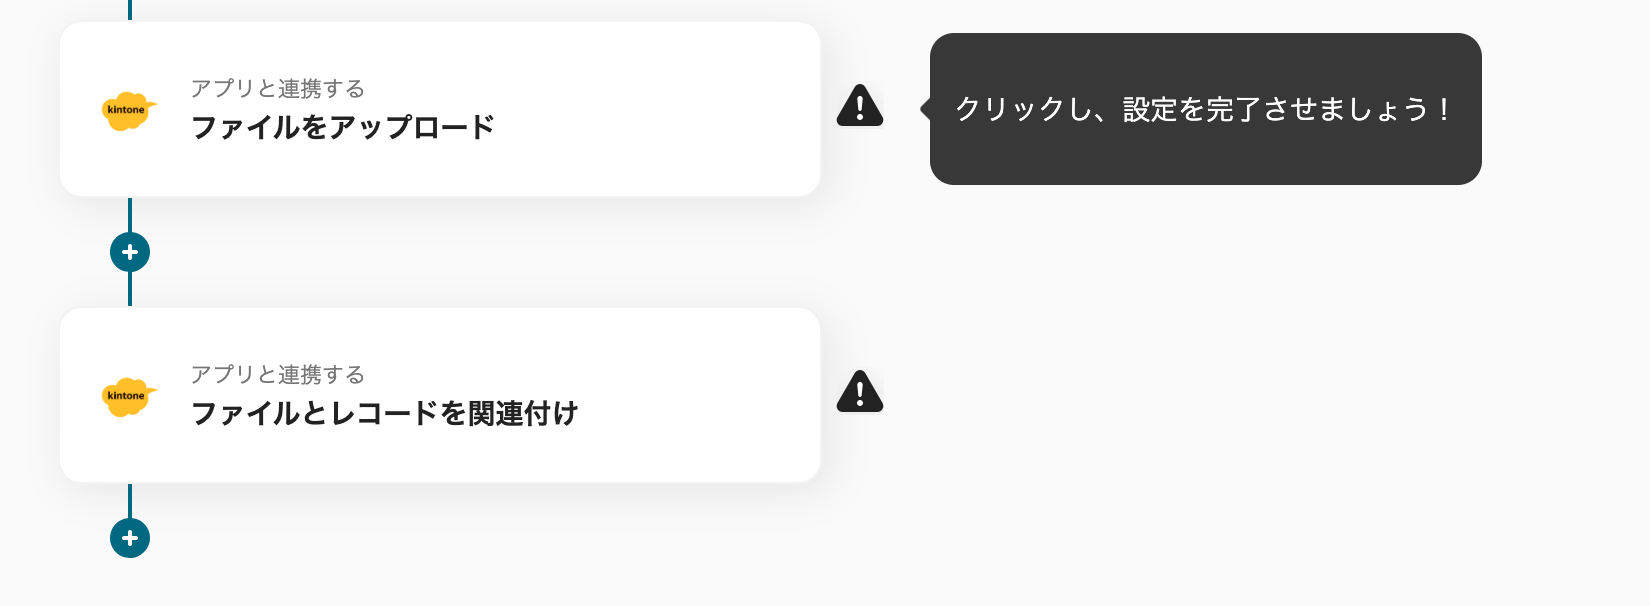Open the ファイルをアップロード step settings
The width and height of the screenshot is (1650, 606).
coord(440,108)
